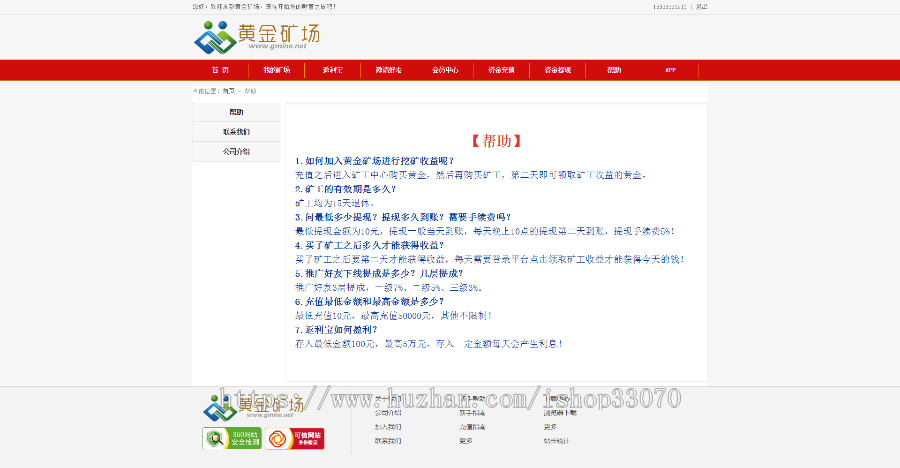Click the answer 最低充值10元 最高充值50000元
This screenshot has width=900, height=468.
394,316
